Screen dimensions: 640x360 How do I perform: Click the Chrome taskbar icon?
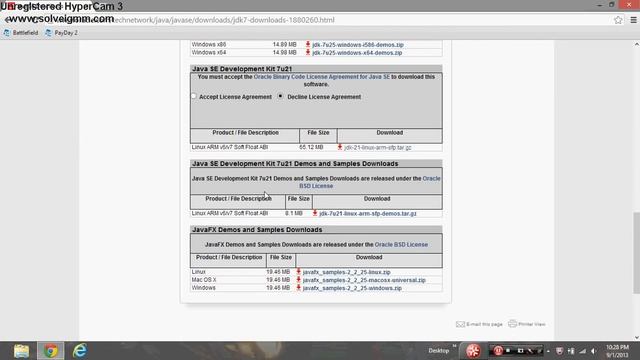click(51, 351)
